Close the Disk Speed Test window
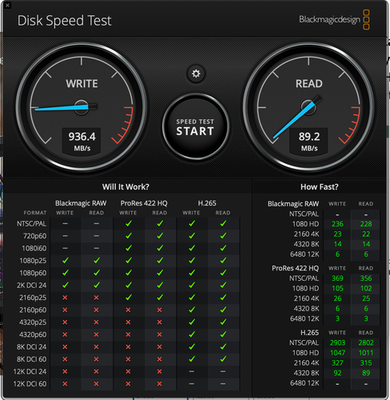 (8, 5)
